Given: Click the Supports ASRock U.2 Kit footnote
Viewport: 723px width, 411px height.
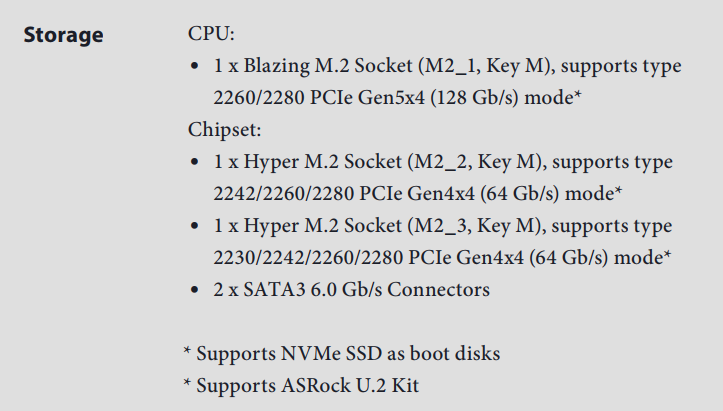Looking at the screenshot, I should point(316,386).
